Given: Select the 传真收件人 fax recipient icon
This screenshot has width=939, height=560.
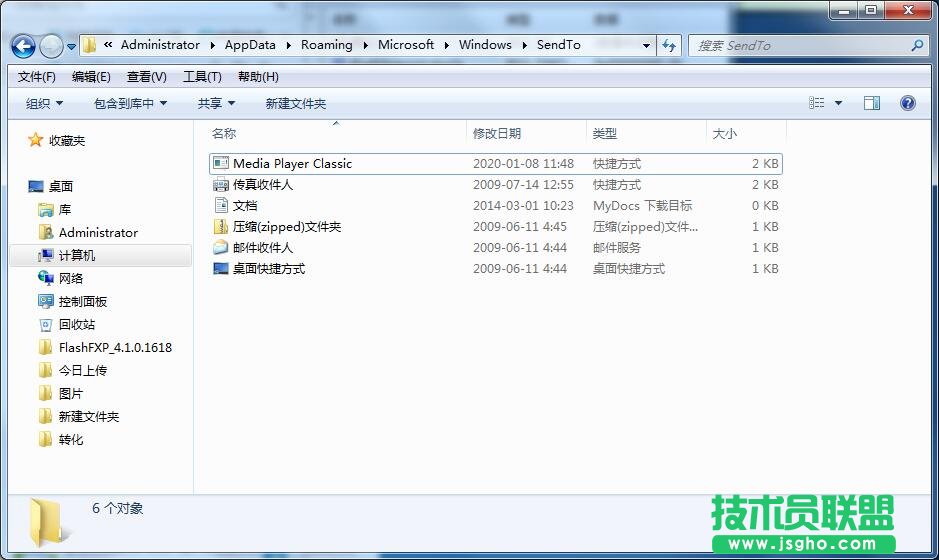Looking at the screenshot, I should (221, 185).
